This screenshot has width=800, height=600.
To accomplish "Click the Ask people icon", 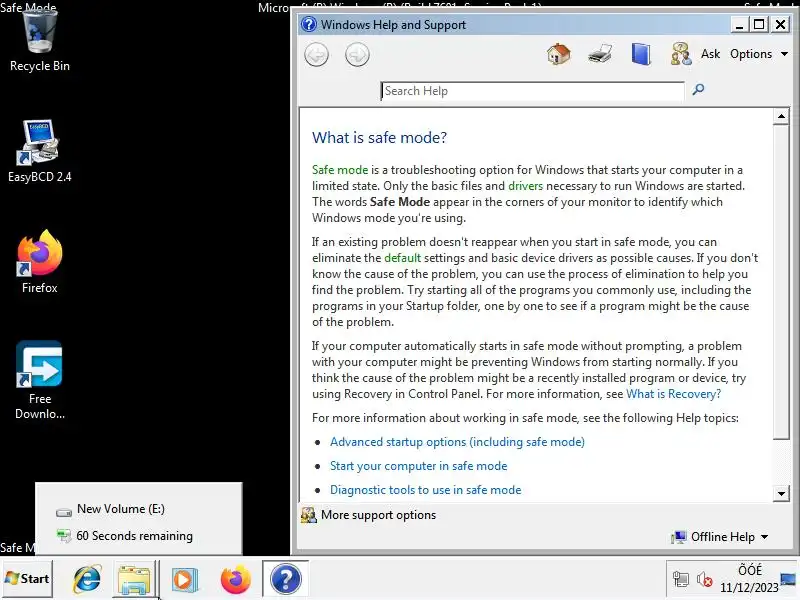I will pyautogui.click(x=681, y=54).
